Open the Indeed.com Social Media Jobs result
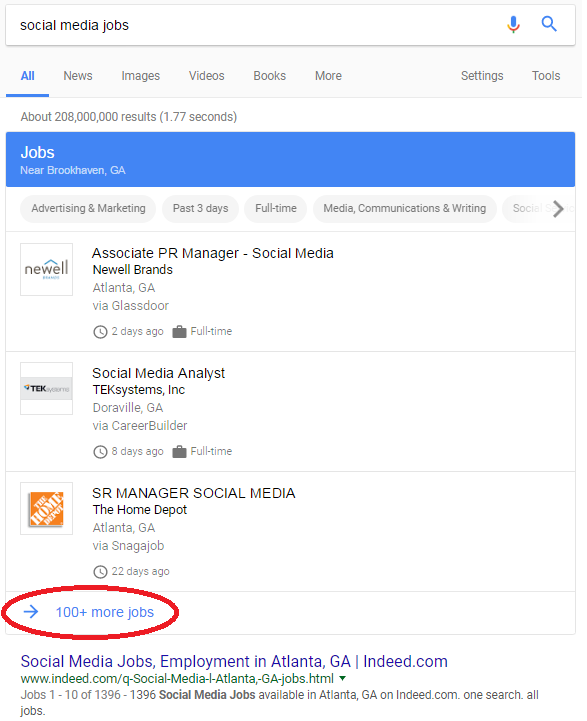The image size is (587, 721). pyautogui.click(x=234, y=661)
